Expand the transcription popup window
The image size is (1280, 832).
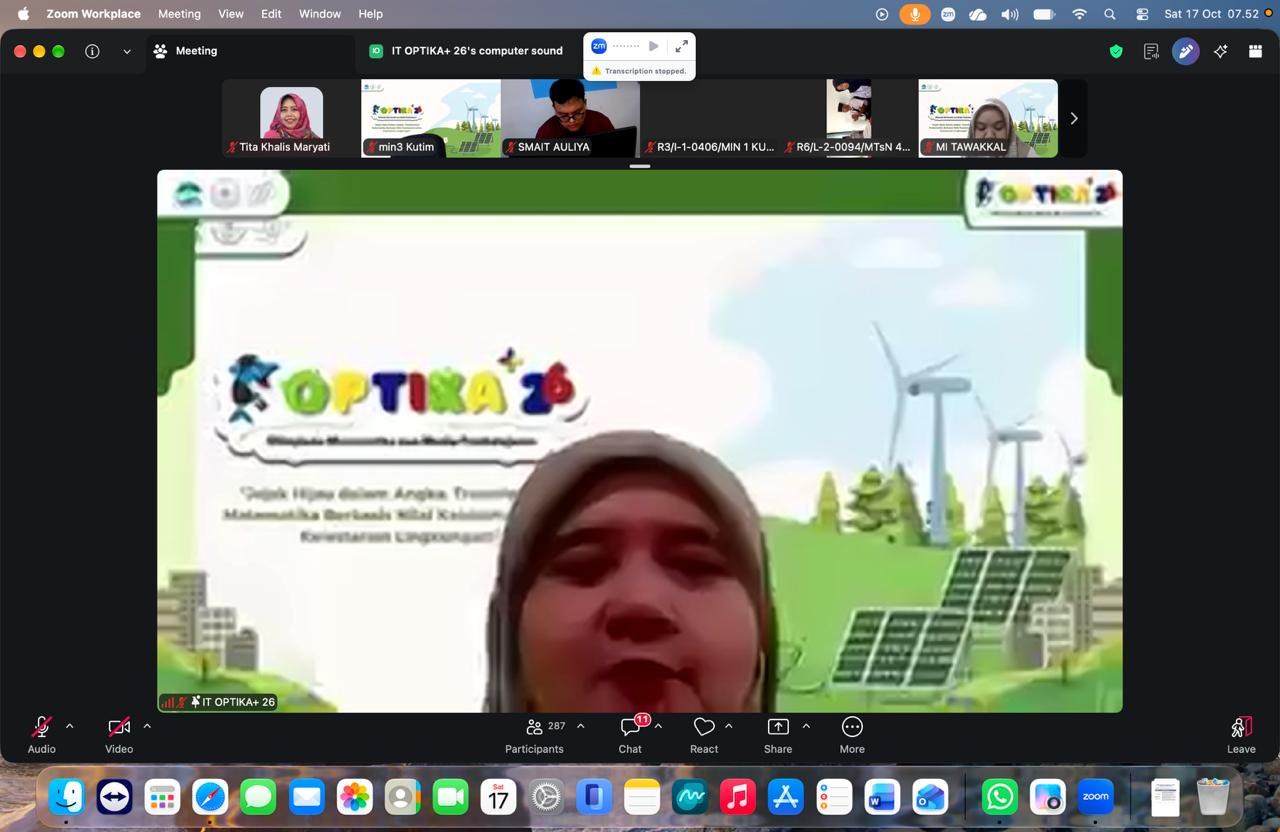coord(681,46)
